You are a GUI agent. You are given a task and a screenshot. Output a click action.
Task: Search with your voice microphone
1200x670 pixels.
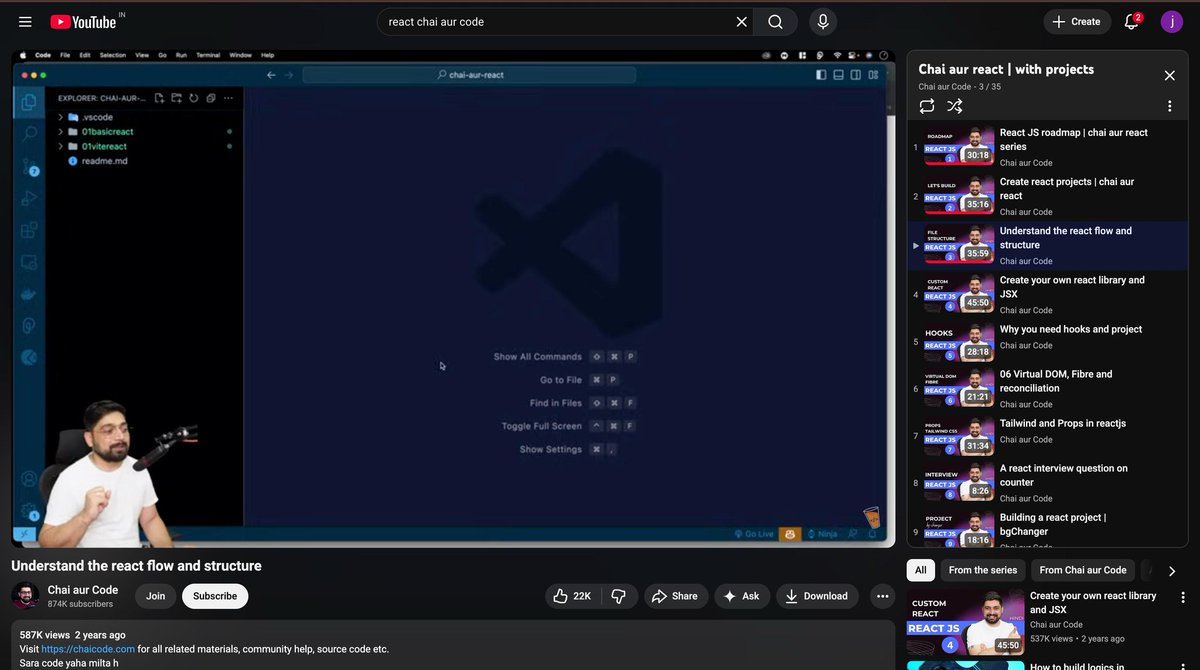click(x=823, y=21)
